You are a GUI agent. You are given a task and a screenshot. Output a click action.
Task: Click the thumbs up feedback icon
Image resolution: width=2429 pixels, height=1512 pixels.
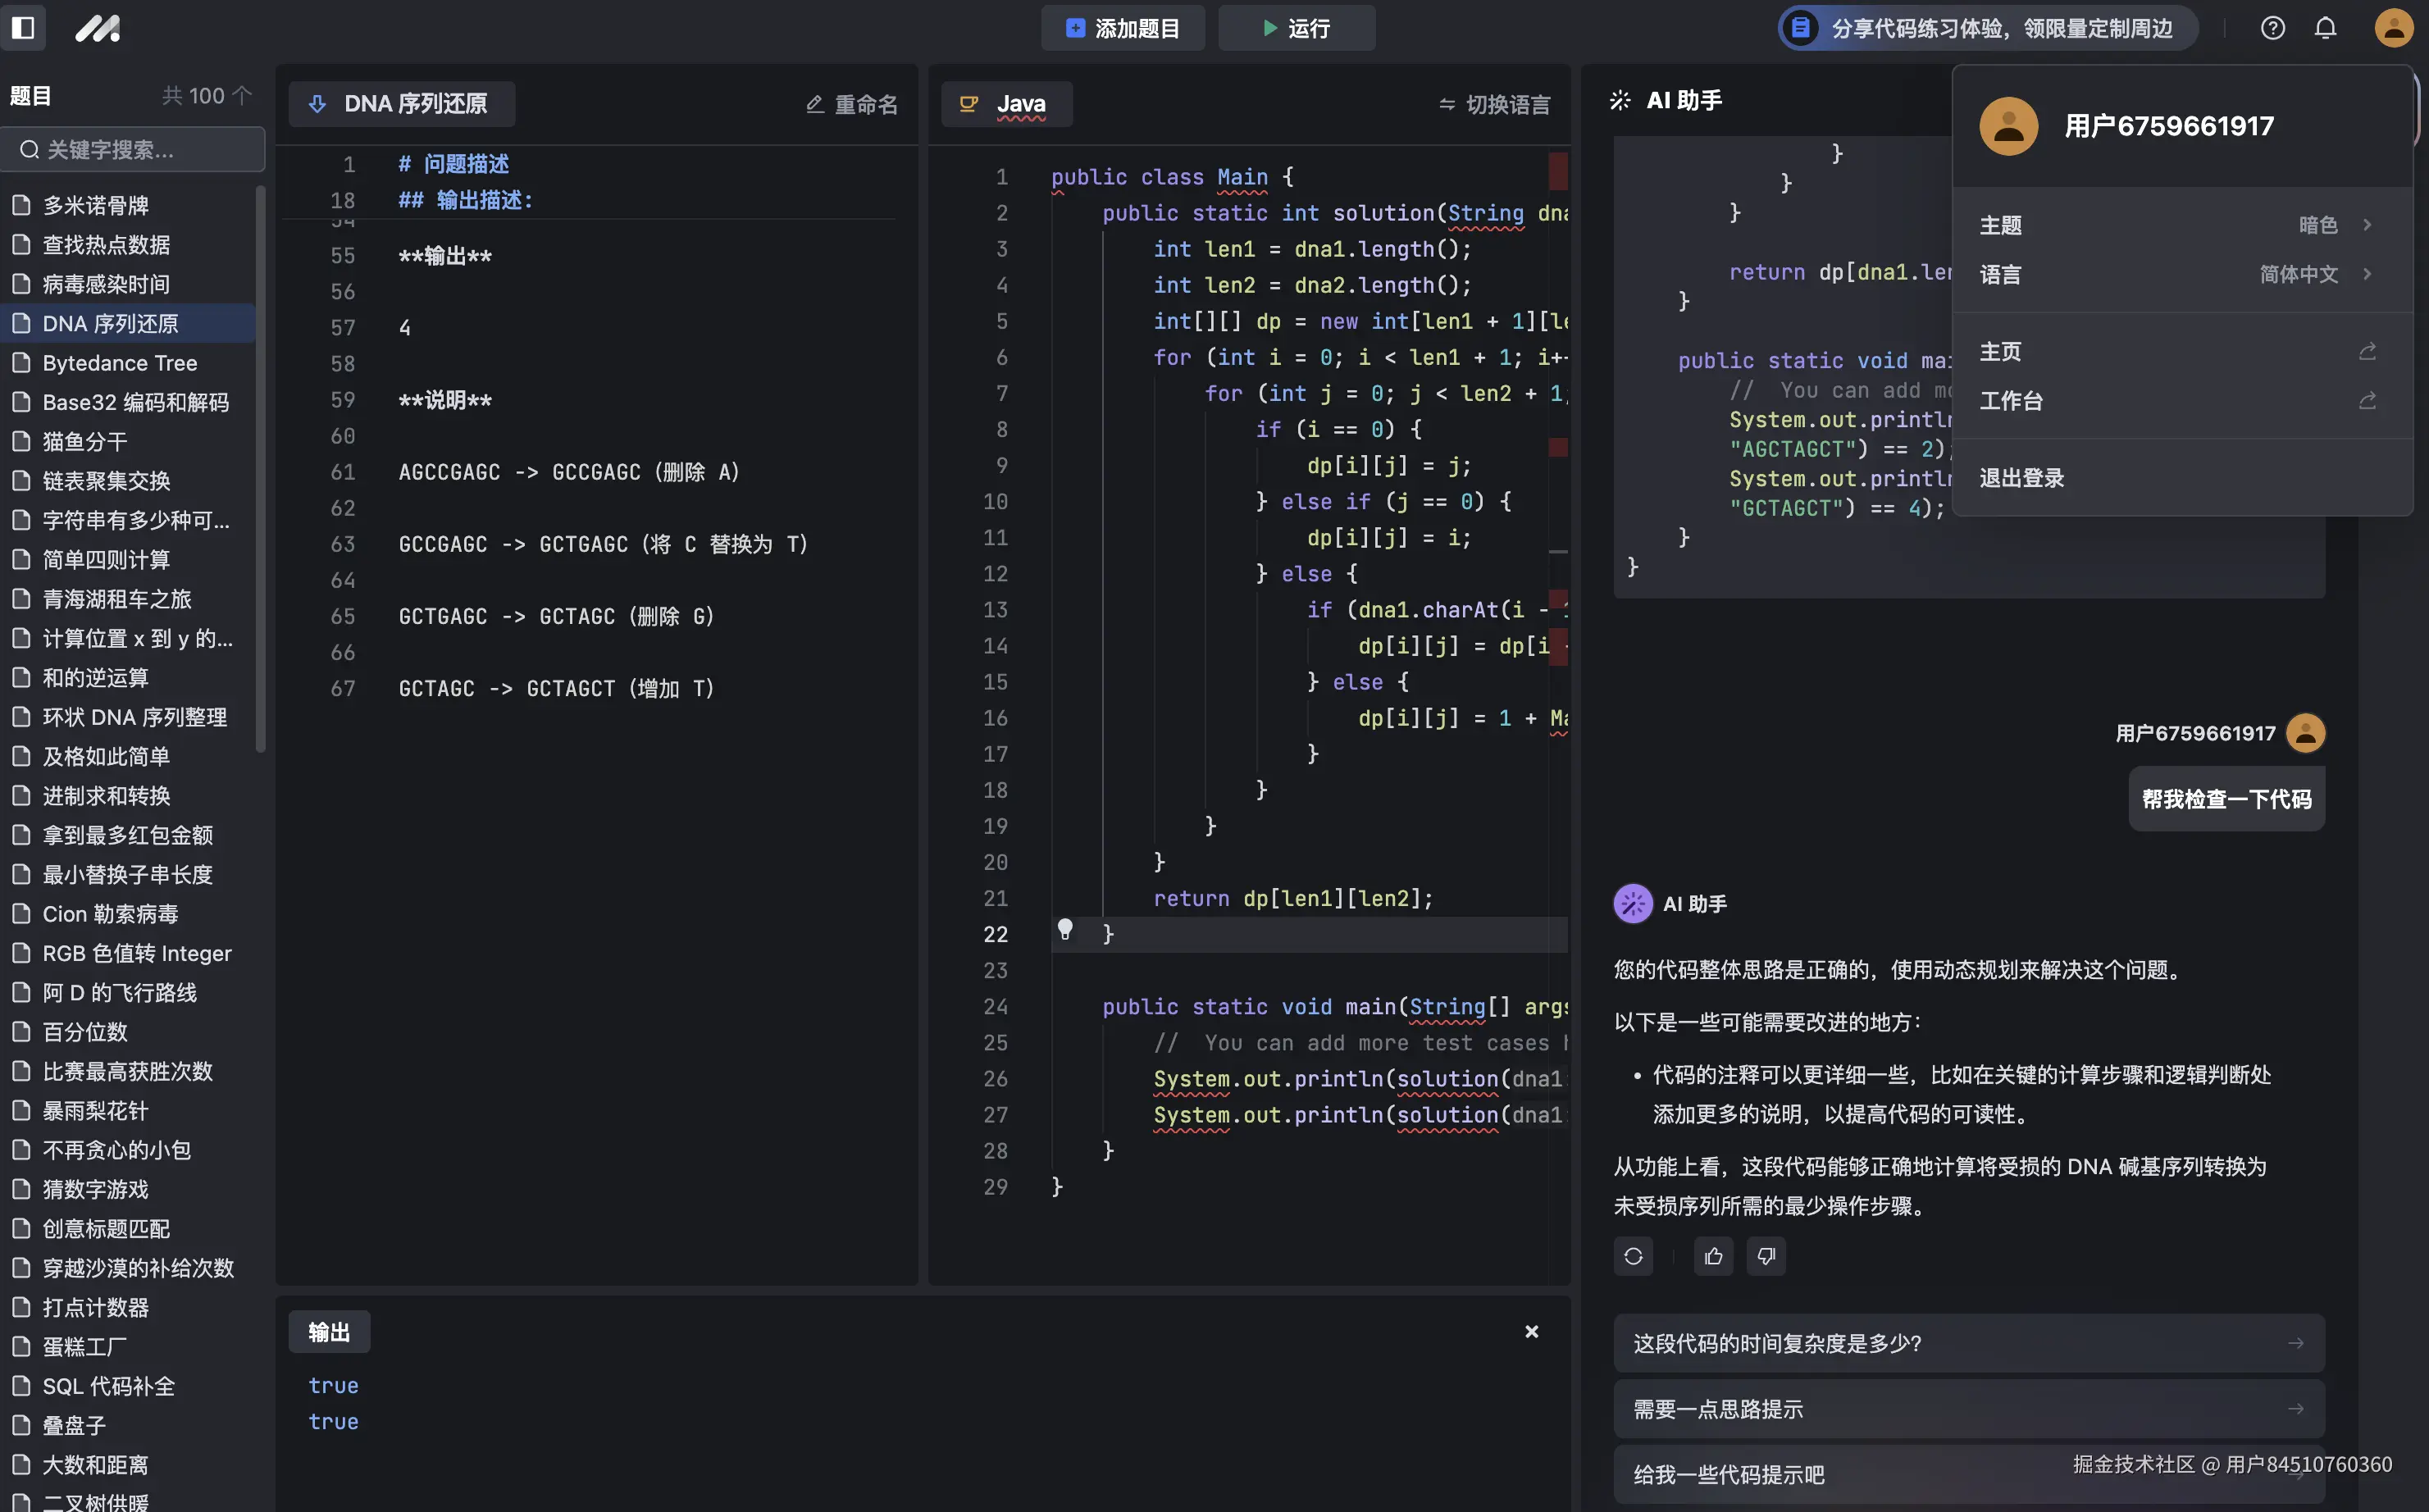pos(1713,1256)
